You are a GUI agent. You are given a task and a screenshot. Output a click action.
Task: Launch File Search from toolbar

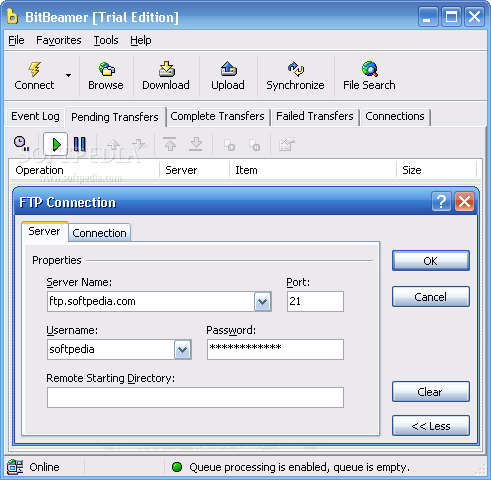[x=370, y=69]
